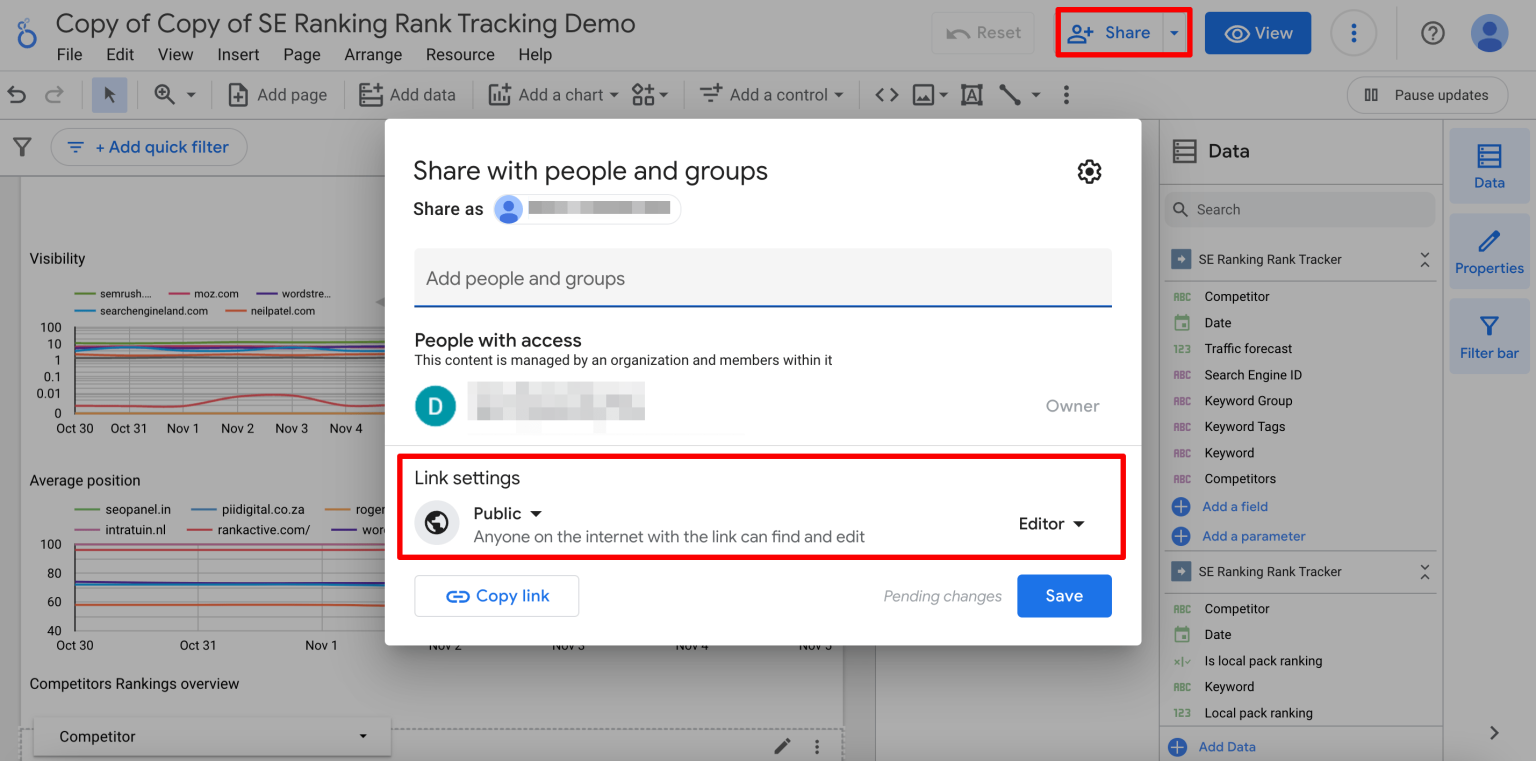Open the Properties panel pencil icon
This screenshot has height=761, width=1536.
[x=1489, y=251]
